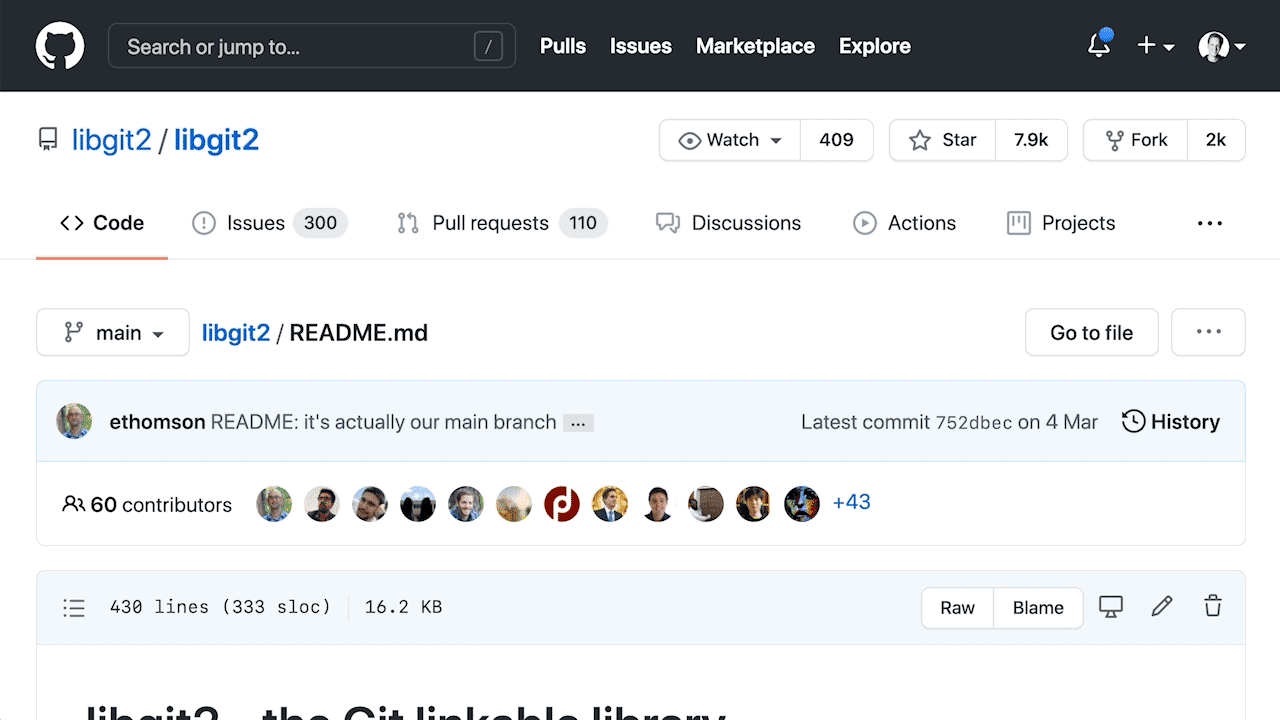This screenshot has height=720, width=1280.
Task: Switch to the Actions tab
Action: (905, 223)
